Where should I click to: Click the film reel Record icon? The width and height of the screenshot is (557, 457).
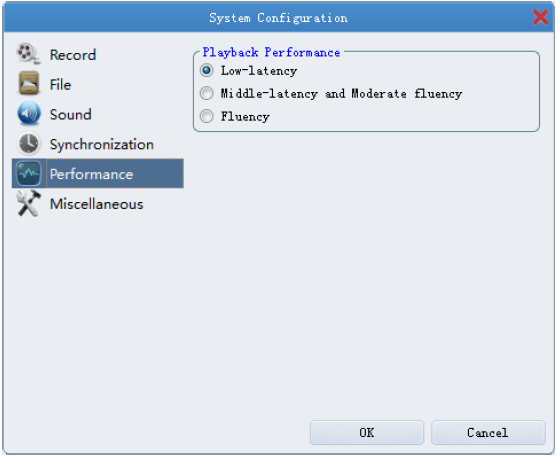(x=28, y=54)
